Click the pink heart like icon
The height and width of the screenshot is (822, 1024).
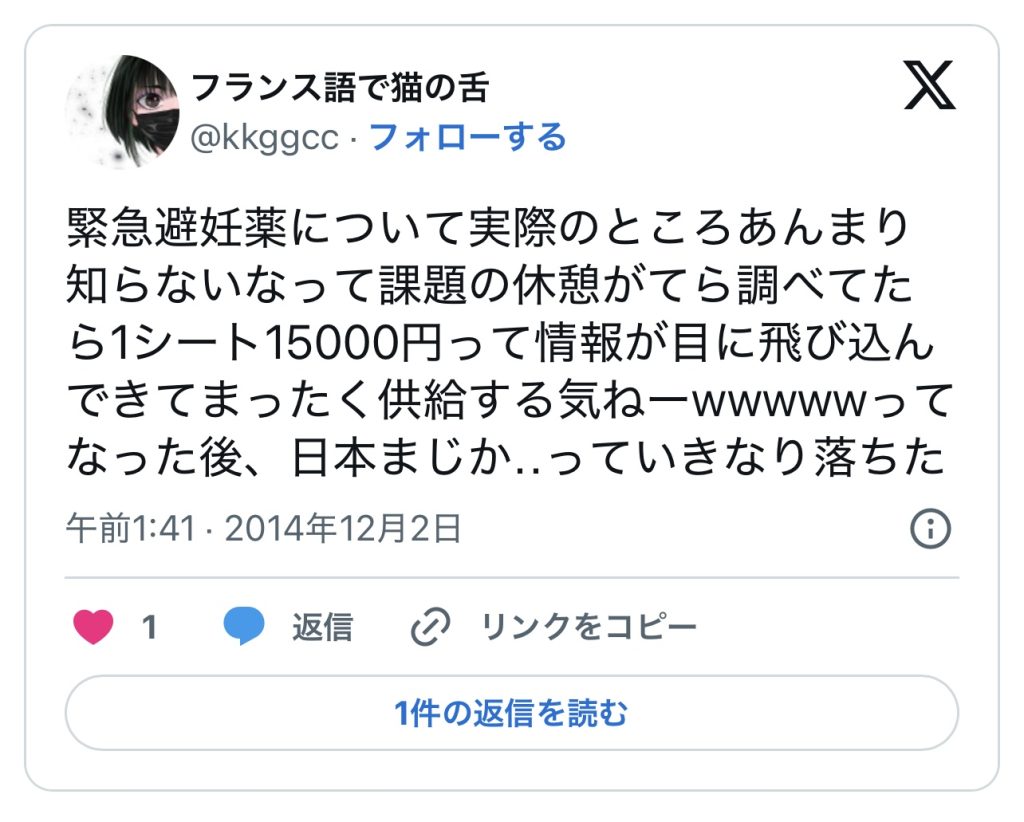(93, 627)
